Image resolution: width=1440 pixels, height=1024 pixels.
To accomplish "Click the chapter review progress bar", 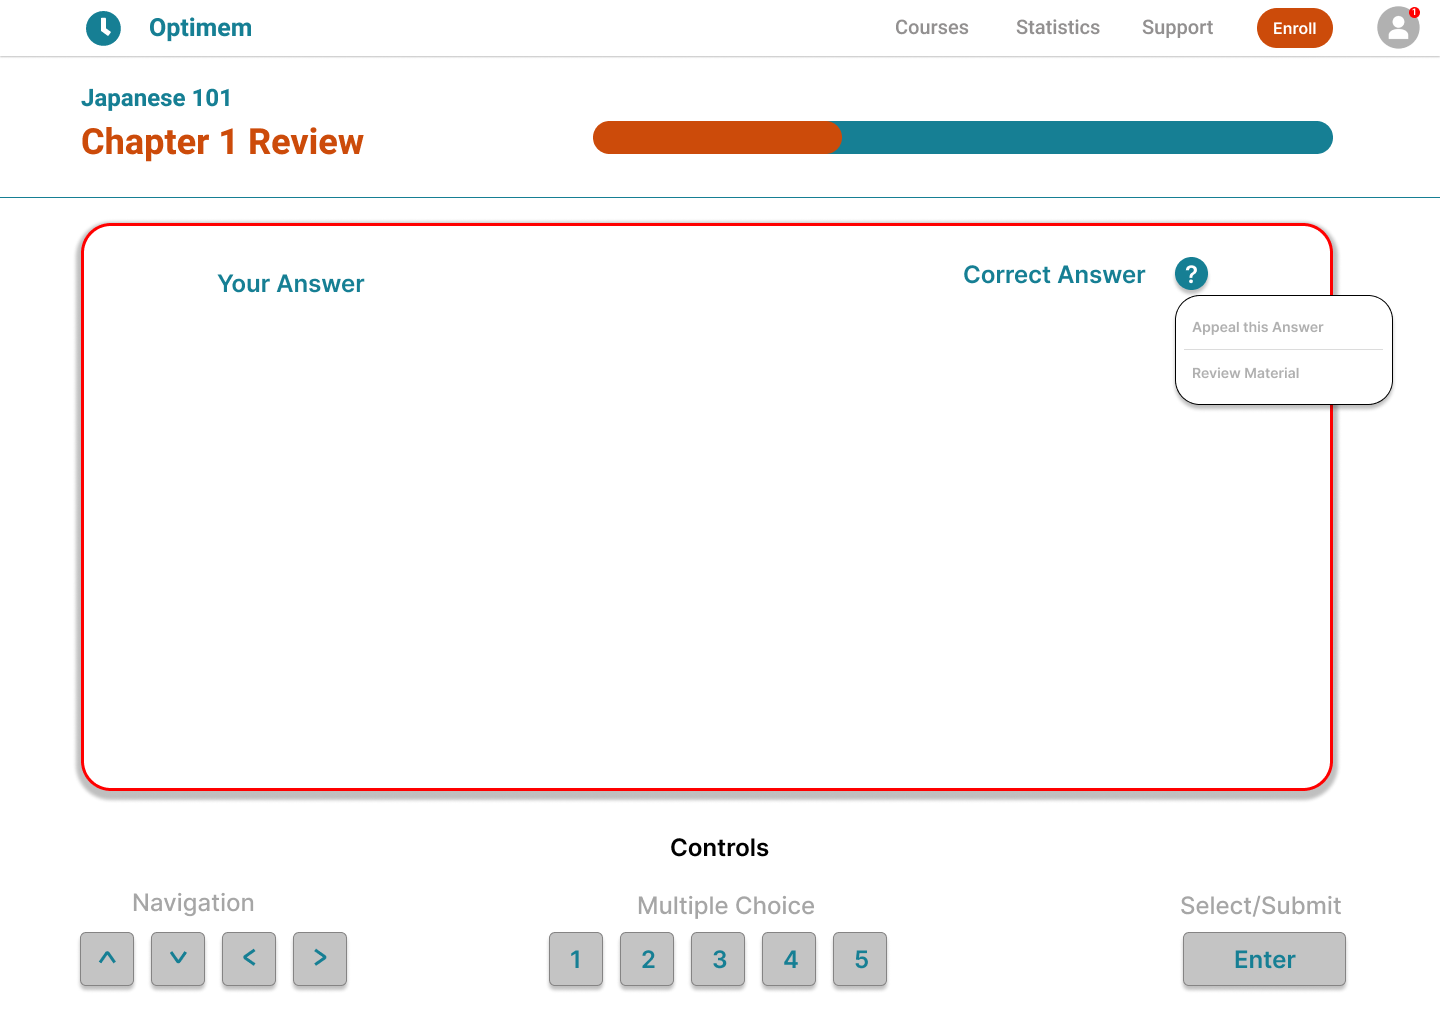I will point(962,138).
